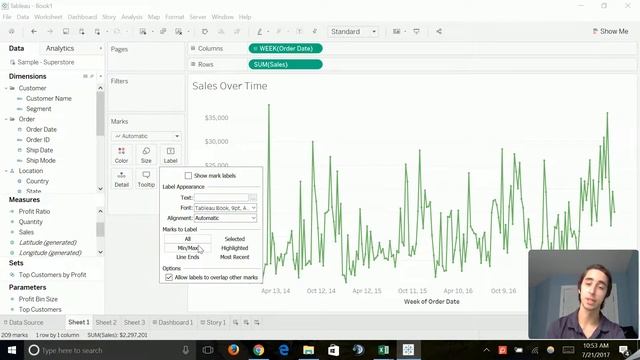Open Firefox from the taskbar
This screenshot has height=360, width=640.
click(233, 350)
